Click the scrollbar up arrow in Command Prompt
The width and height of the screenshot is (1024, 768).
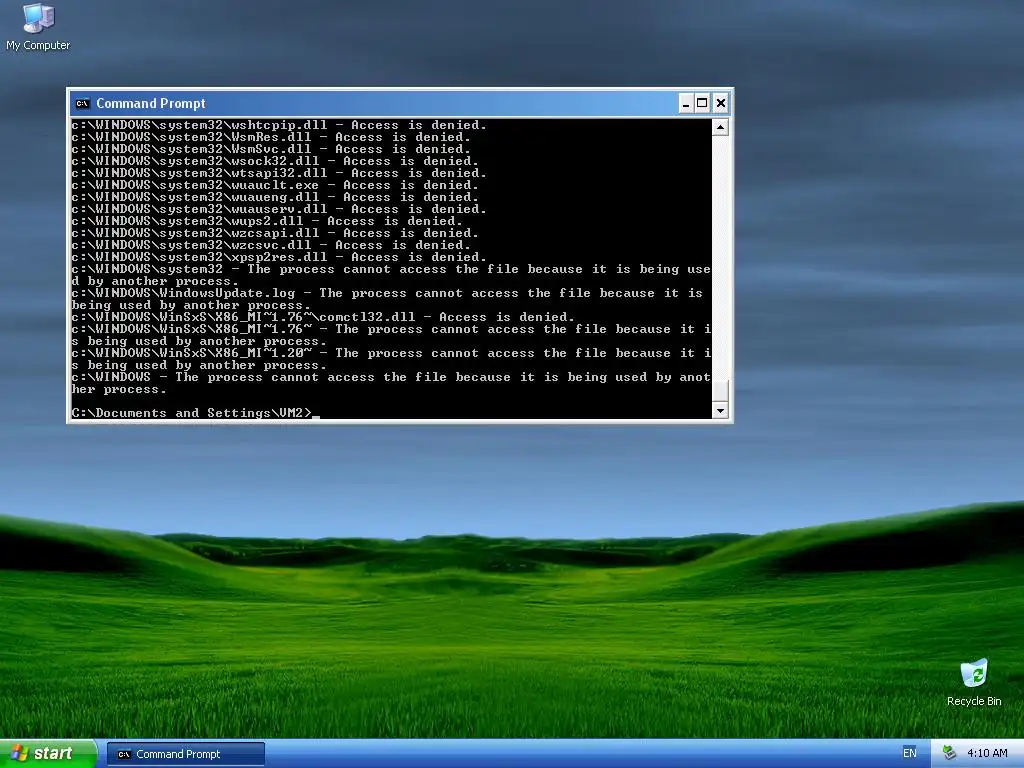720,127
